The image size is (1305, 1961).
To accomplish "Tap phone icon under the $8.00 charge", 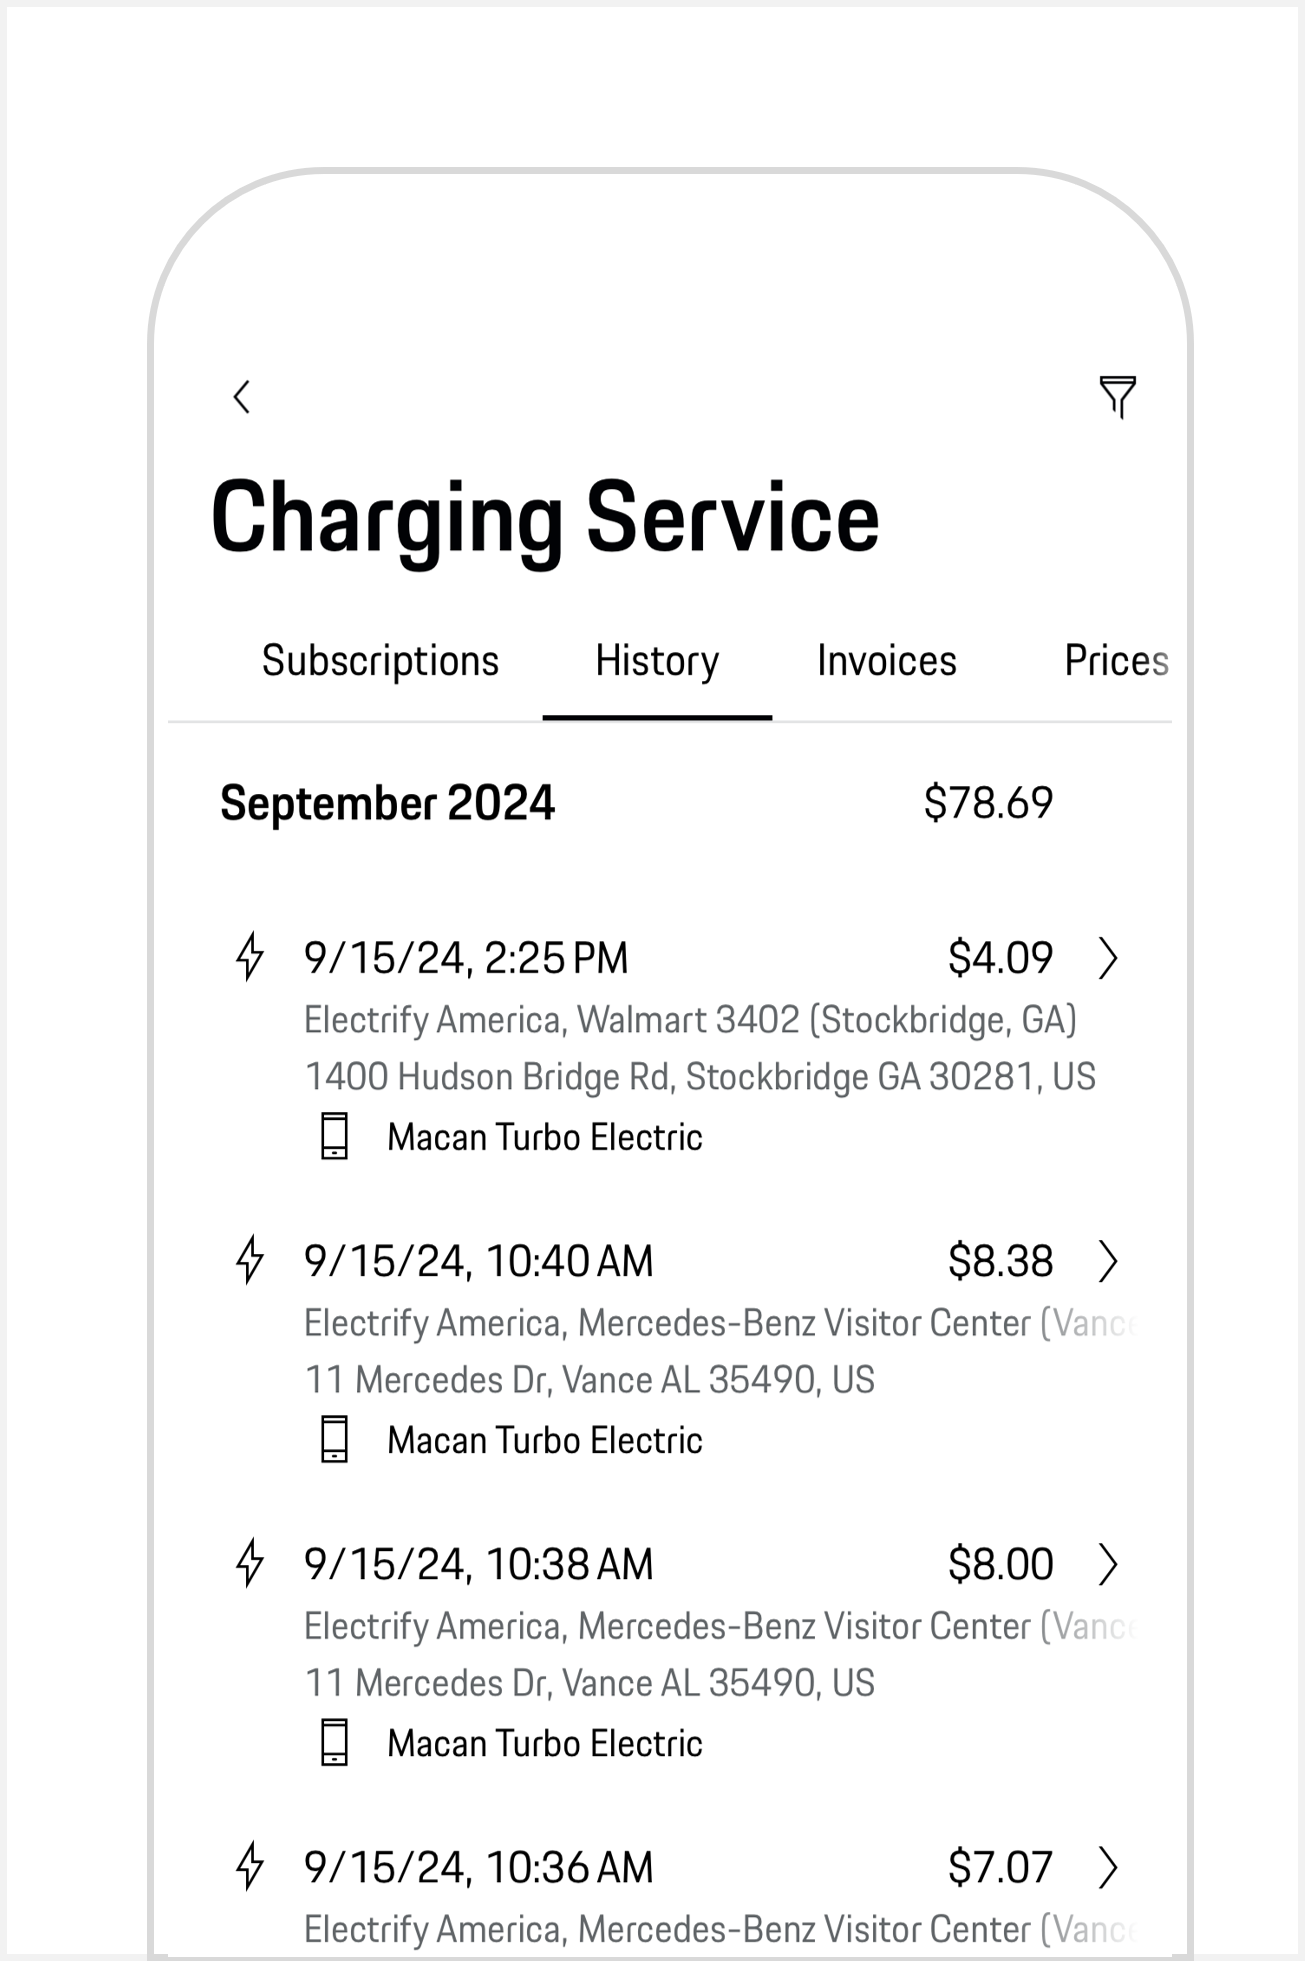I will click(x=334, y=1742).
